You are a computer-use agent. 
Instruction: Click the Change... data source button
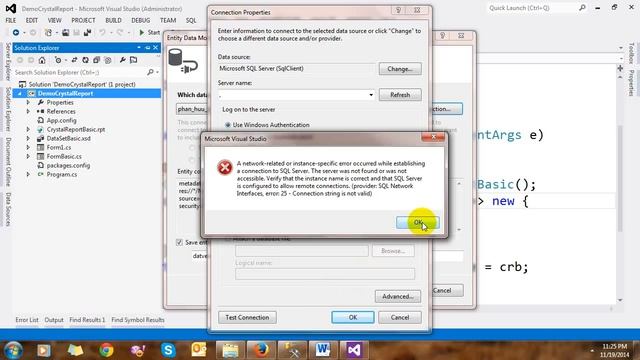[x=400, y=69]
